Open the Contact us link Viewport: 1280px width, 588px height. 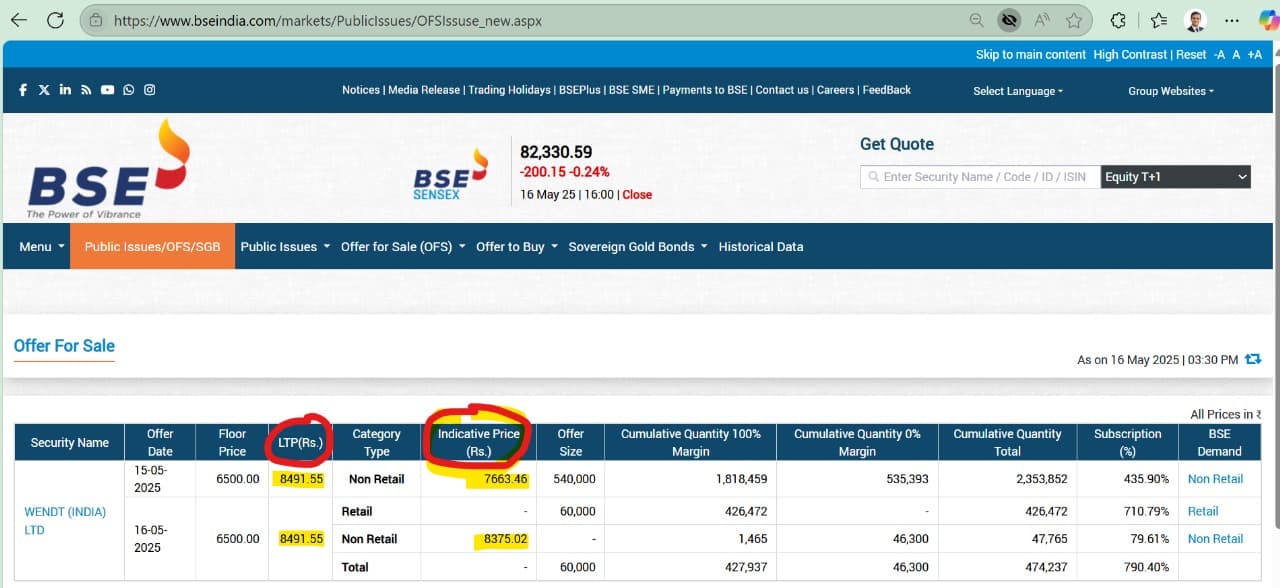pyautogui.click(x=782, y=90)
